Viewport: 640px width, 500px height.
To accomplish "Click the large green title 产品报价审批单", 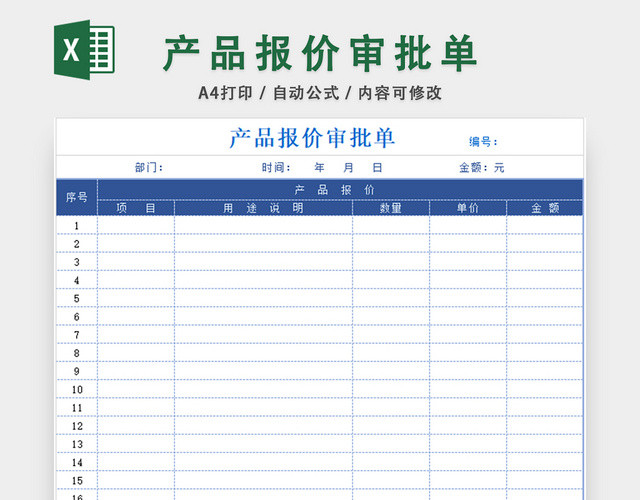I will coord(320,53).
